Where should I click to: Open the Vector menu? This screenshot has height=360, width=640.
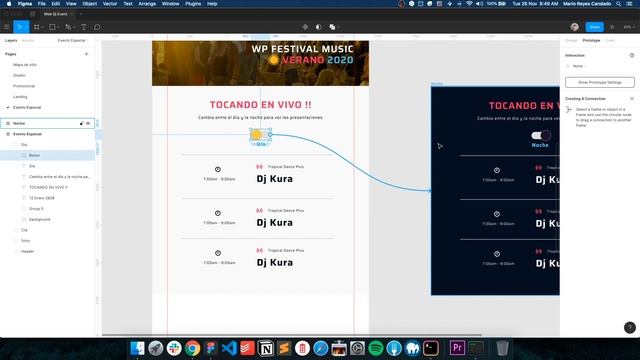click(x=110, y=4)
